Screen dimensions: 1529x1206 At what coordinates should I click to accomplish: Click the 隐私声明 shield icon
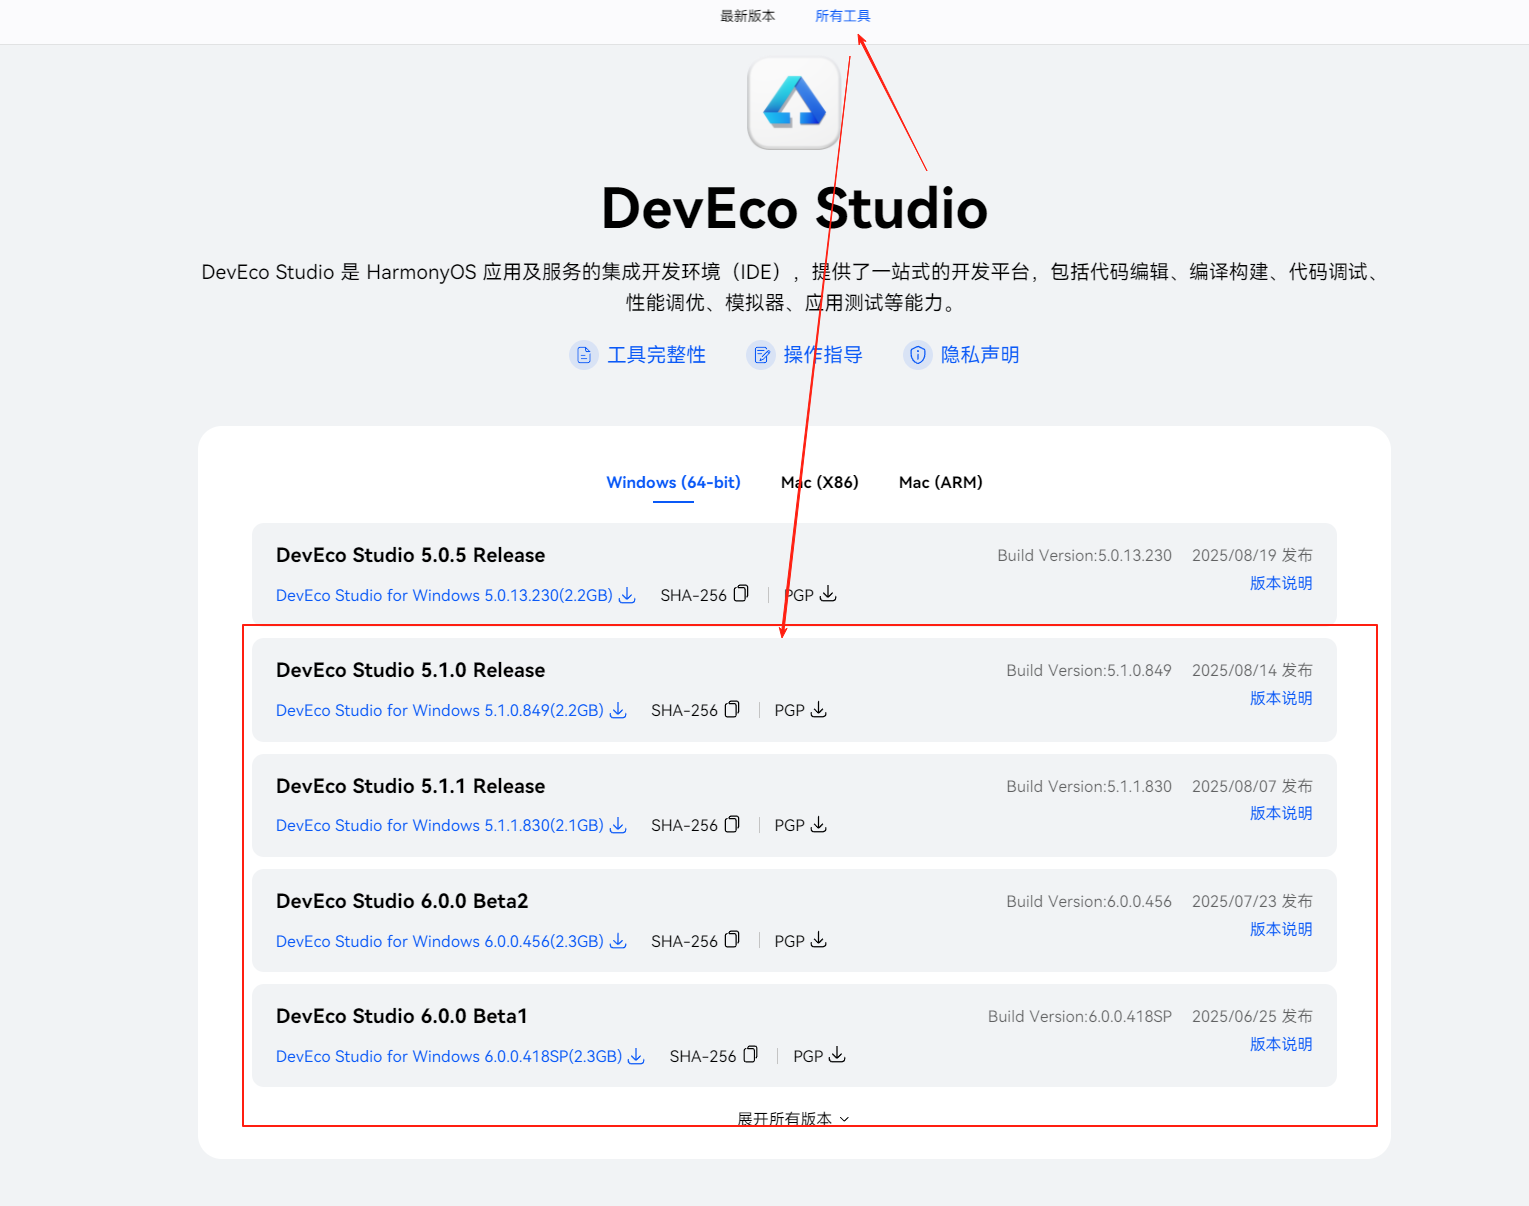tap(917, 355)
